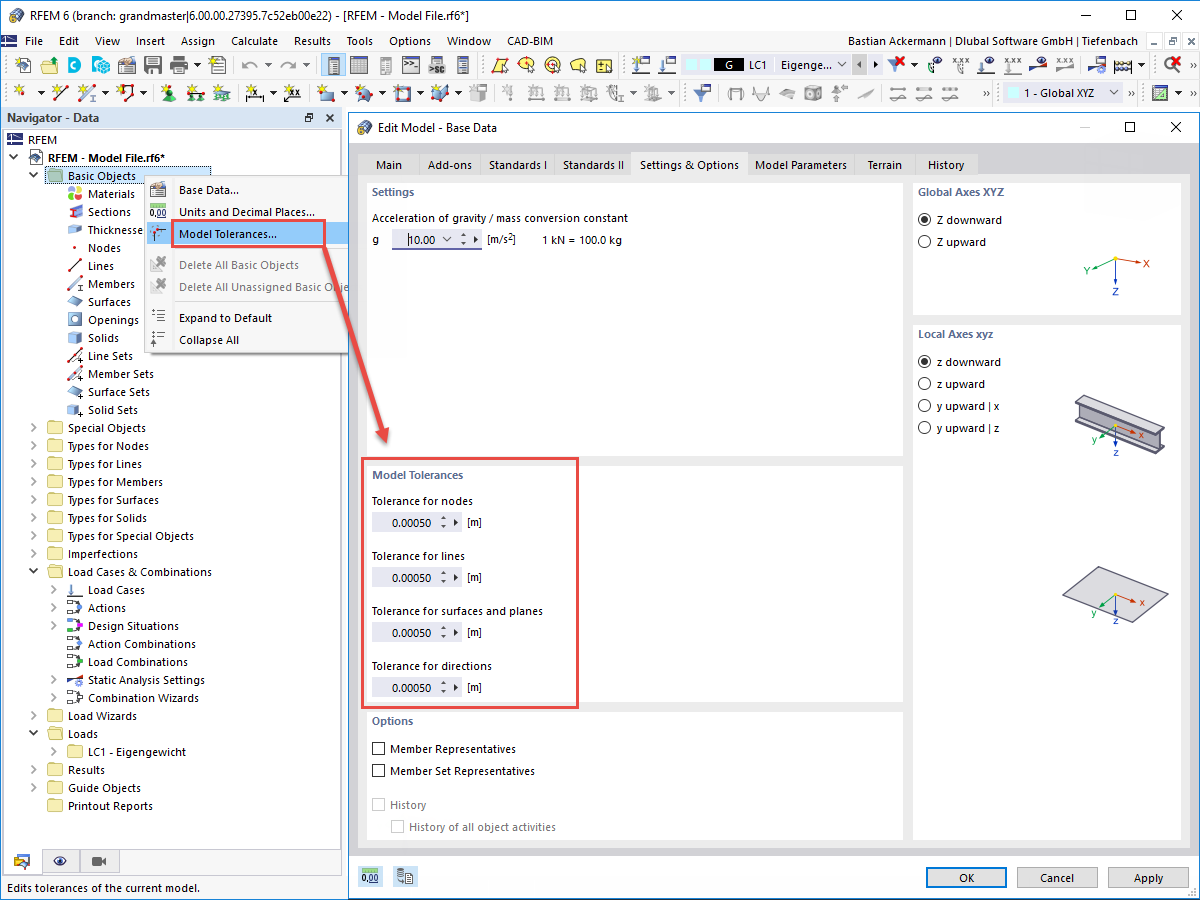Screen dimensions: 1200x900
Task: Enable the Member Representatives checkbox
Action: 378,748
